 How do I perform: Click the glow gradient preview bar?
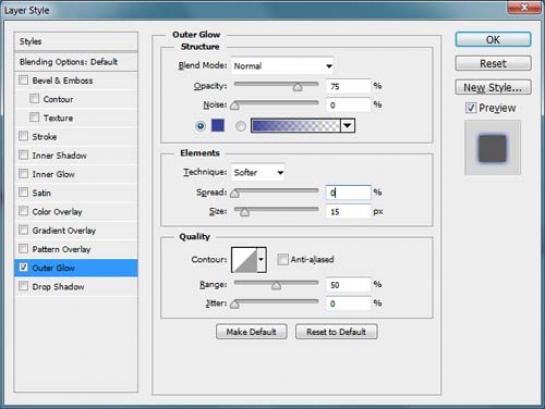coord(296,126)
